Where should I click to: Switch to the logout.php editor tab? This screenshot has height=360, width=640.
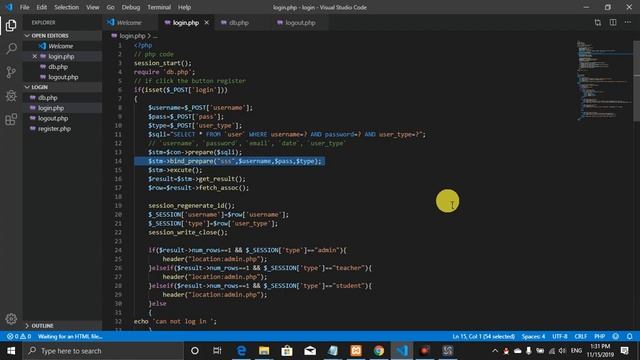coord(300,23)
